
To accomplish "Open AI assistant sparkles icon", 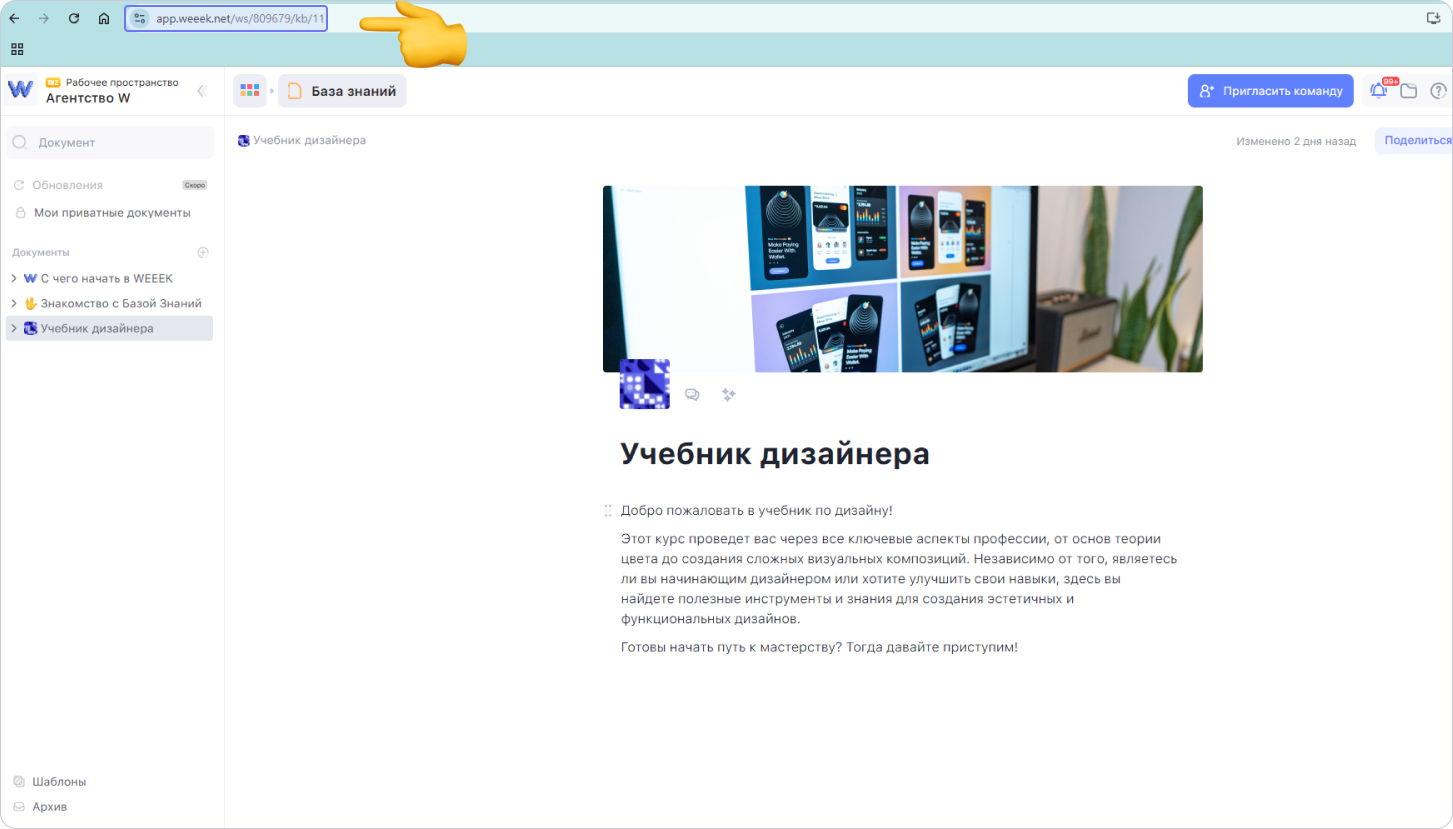I will pyautogui.click(x=729, y=395).
